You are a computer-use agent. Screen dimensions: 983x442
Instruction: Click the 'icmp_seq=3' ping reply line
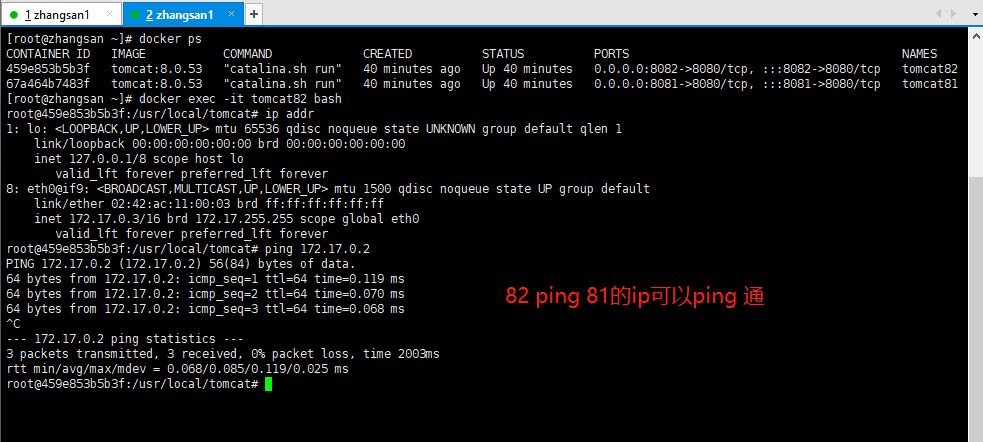[206, 309]
